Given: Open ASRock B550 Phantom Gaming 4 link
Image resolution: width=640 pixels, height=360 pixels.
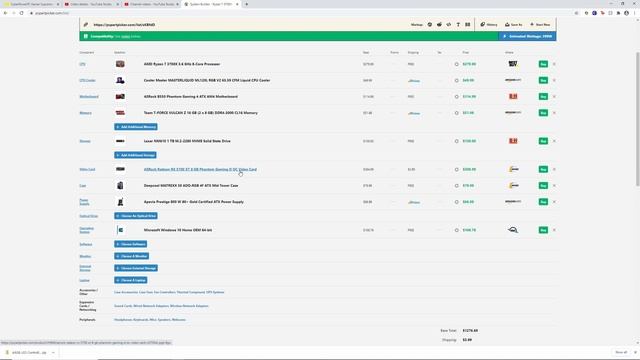Looking at the screenshot, I should coord(191,97).
